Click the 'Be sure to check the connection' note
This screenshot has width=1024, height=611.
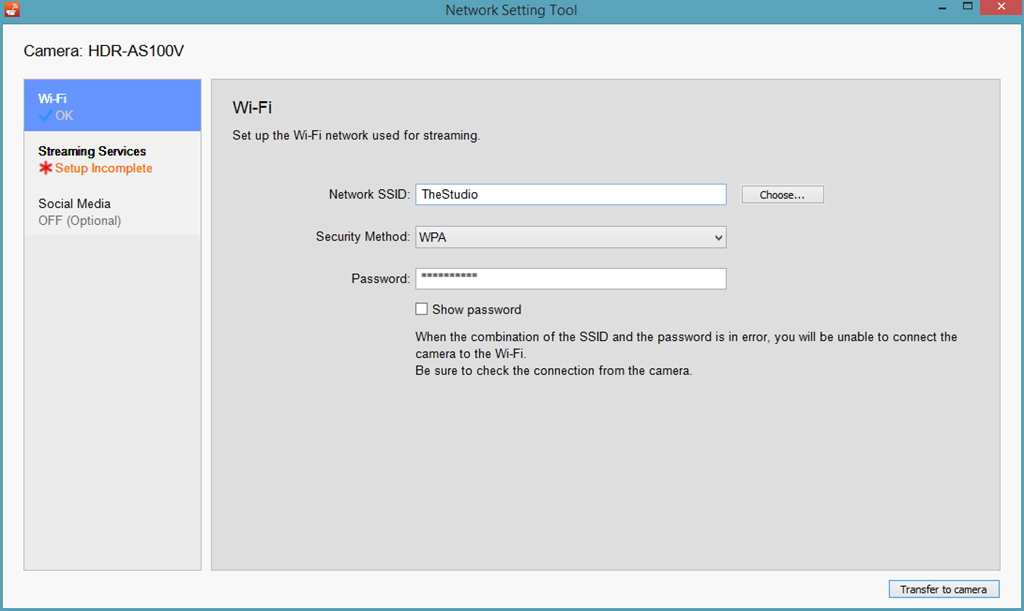(554, 371)
